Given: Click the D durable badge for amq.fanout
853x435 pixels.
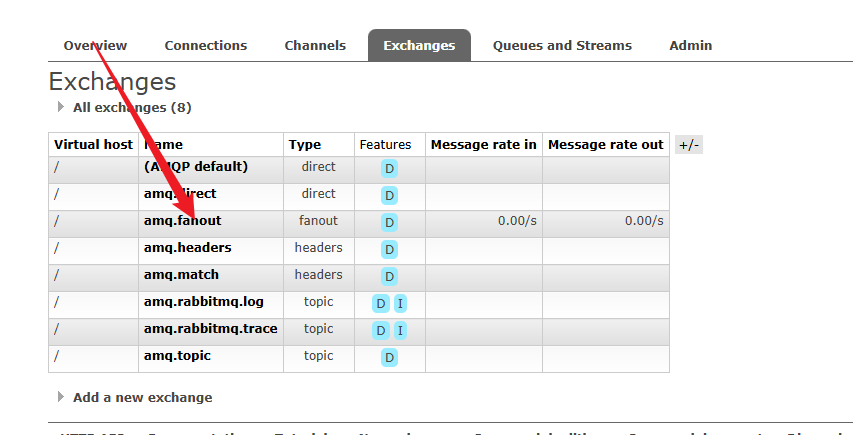Looking at the screenshot, I should coord(390,222).
